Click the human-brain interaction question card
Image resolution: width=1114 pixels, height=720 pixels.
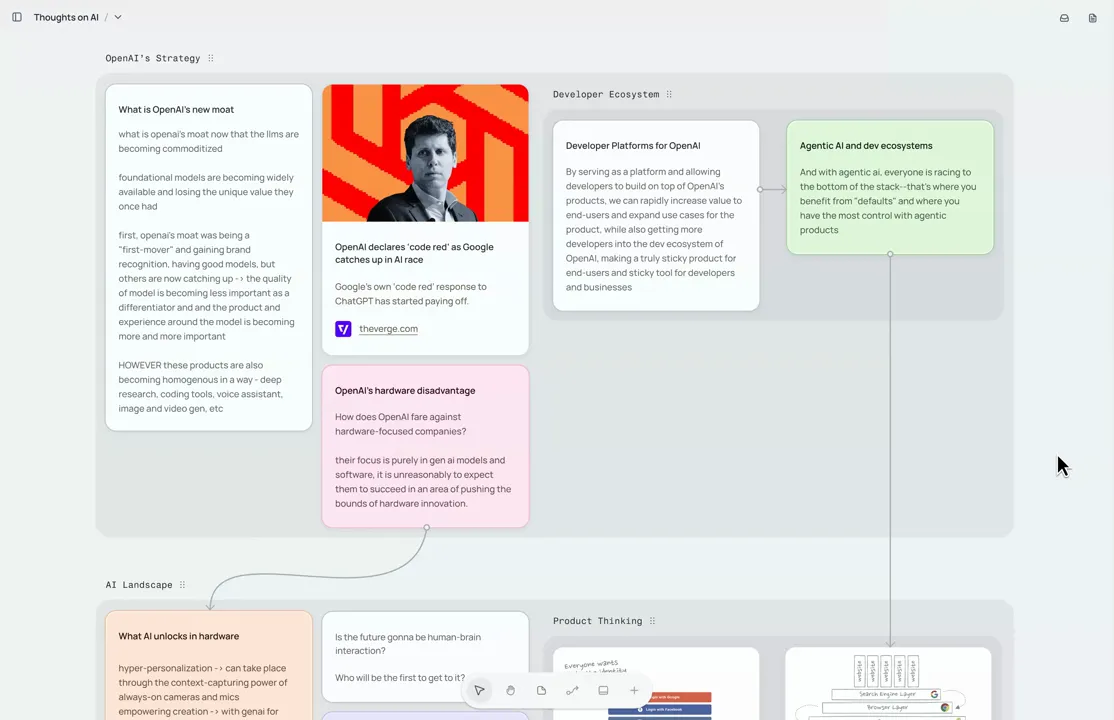425,657
